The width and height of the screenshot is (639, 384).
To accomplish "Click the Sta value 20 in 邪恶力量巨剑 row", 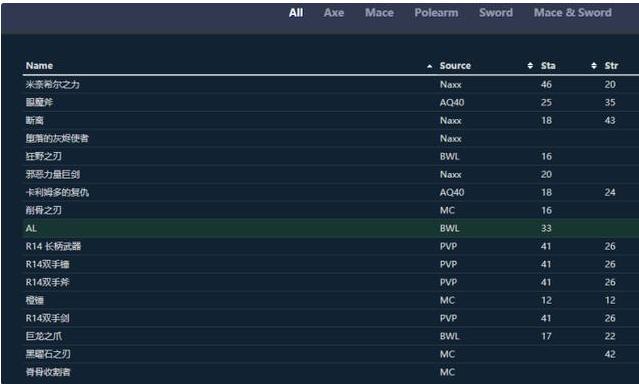I will tap(546, 174).
